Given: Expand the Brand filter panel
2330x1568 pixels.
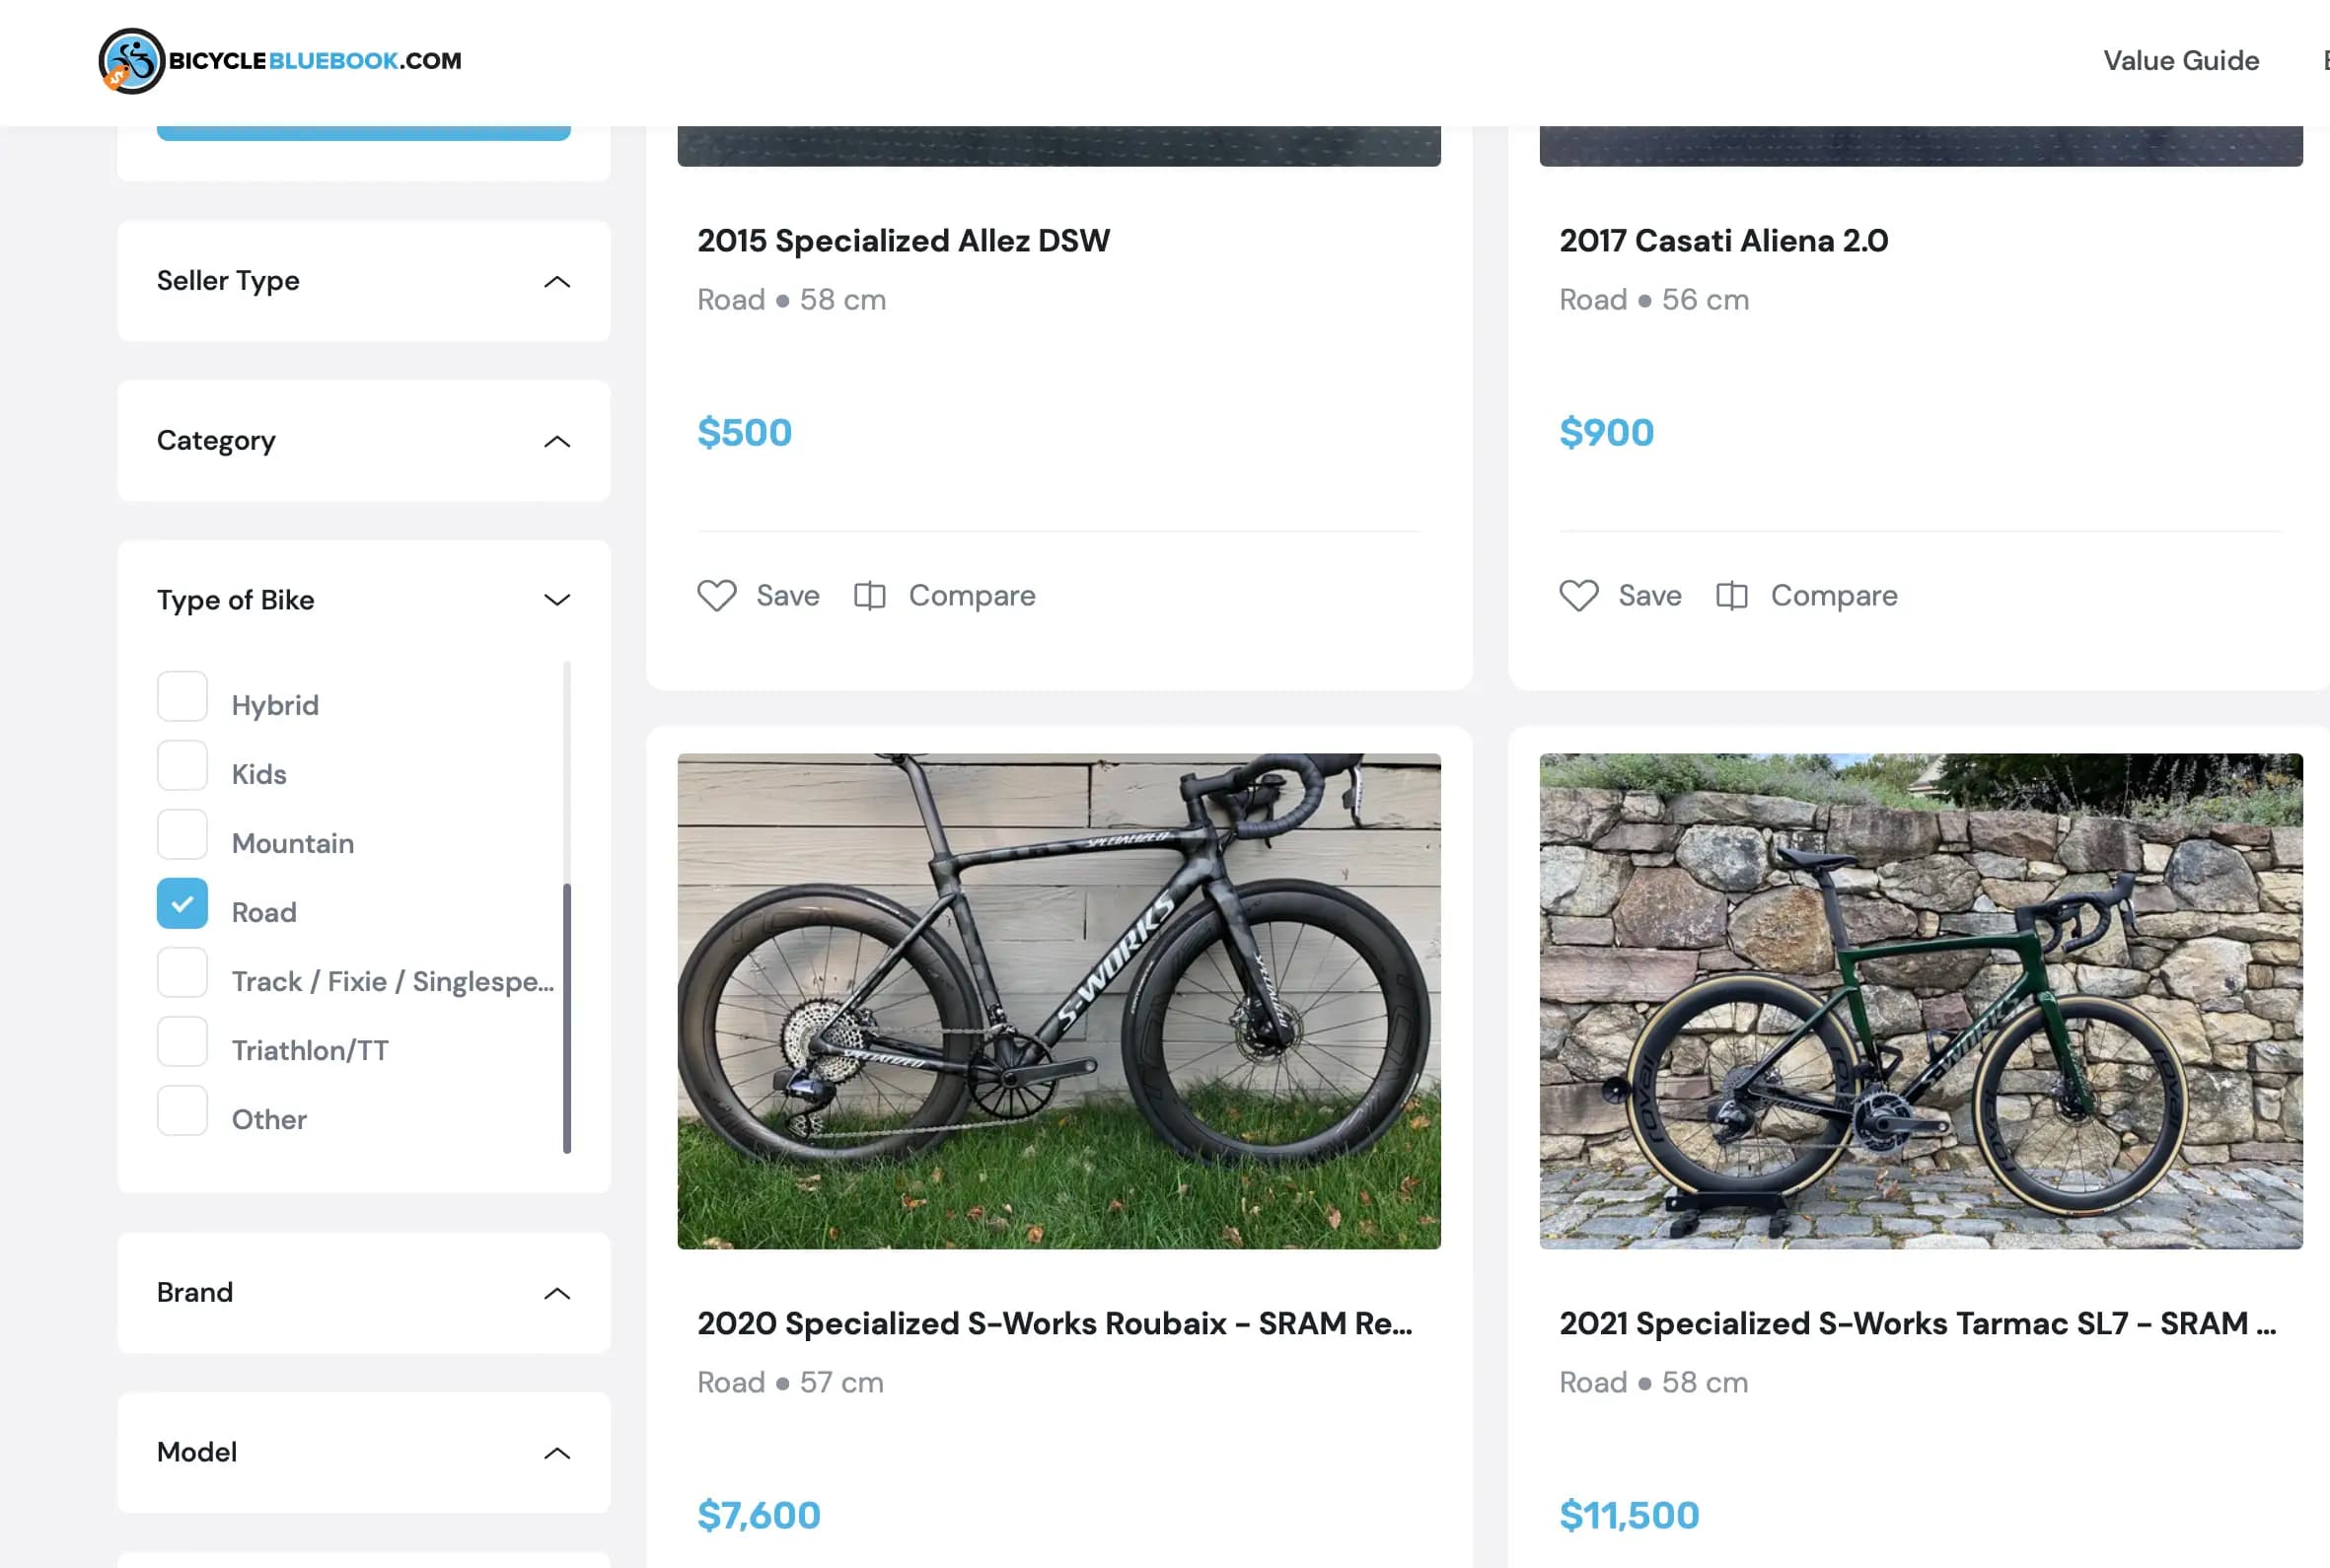Looking at the screenshot, I should tap(556, 1294).
